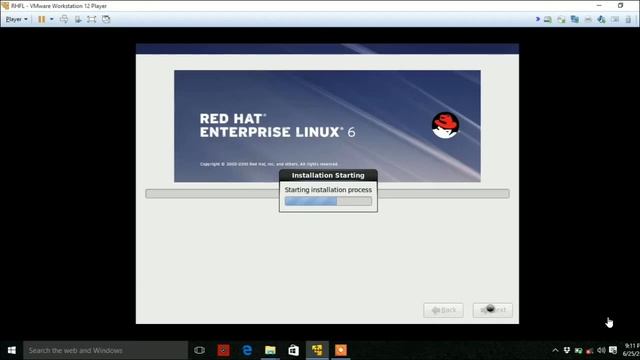
Task: Pause the virtual machine with the orange pause icon
Action: tap(42, 19)
